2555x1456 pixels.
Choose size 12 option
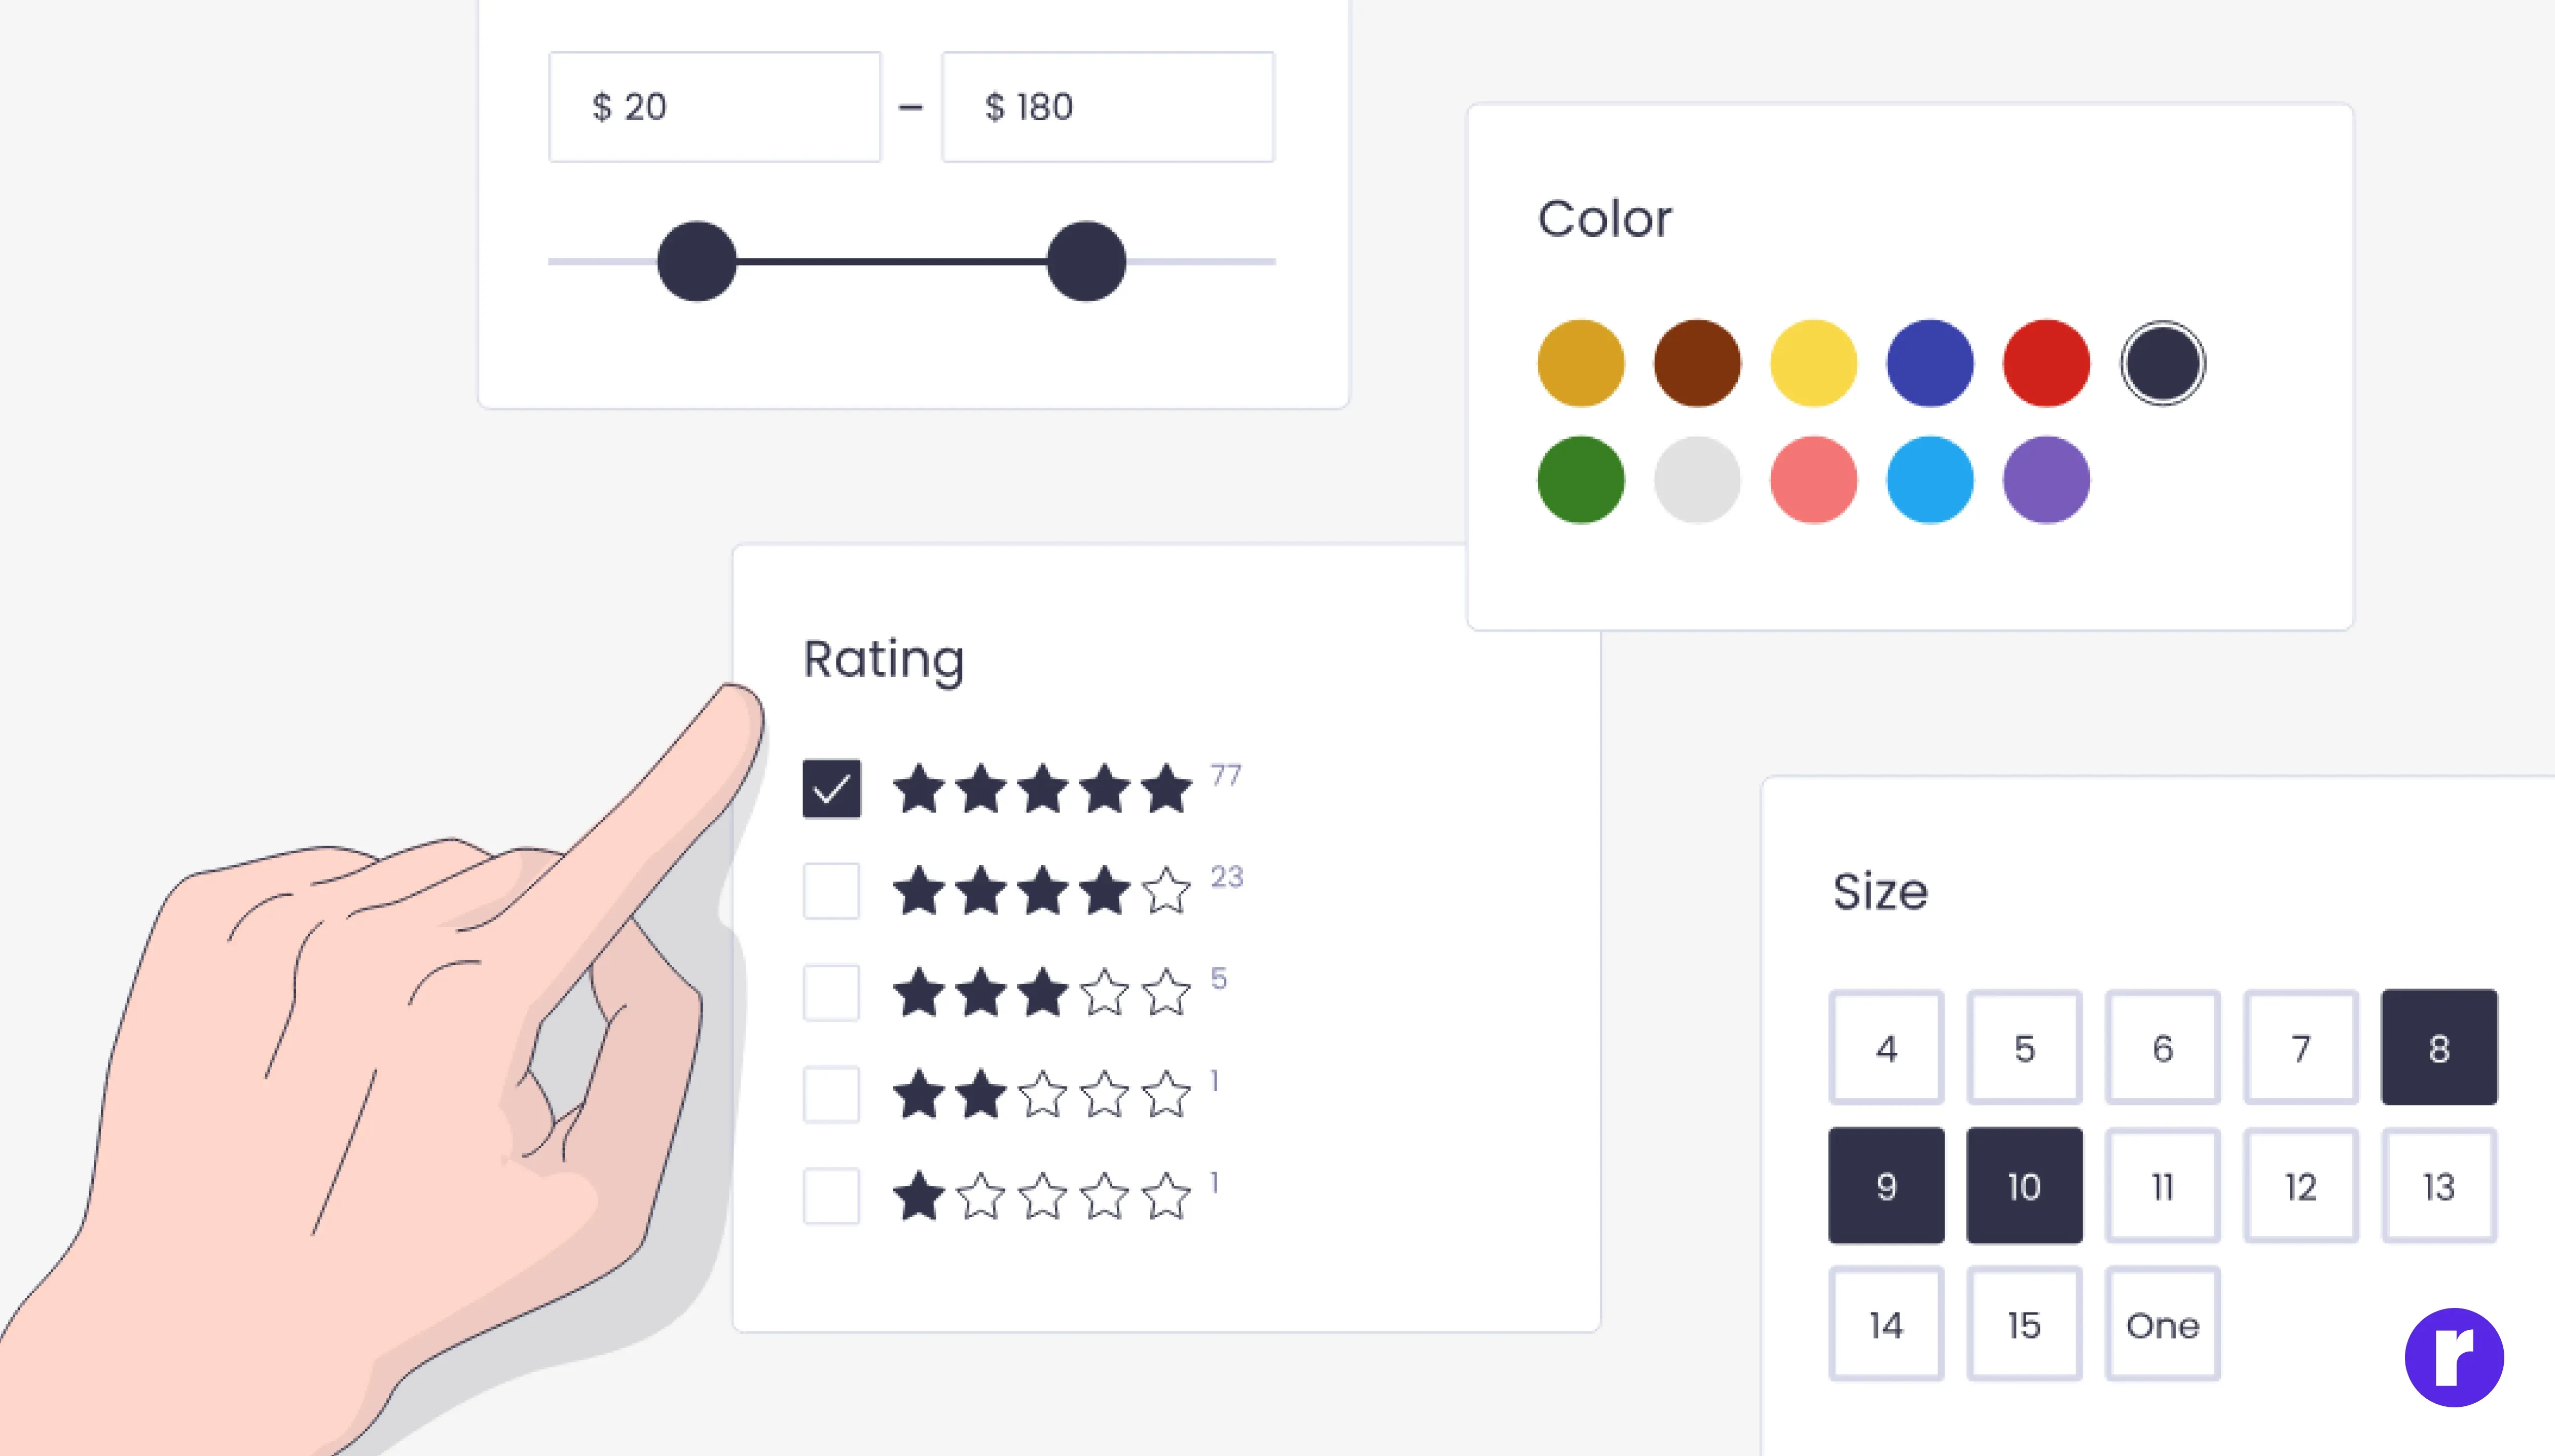click(2301, 1186)
